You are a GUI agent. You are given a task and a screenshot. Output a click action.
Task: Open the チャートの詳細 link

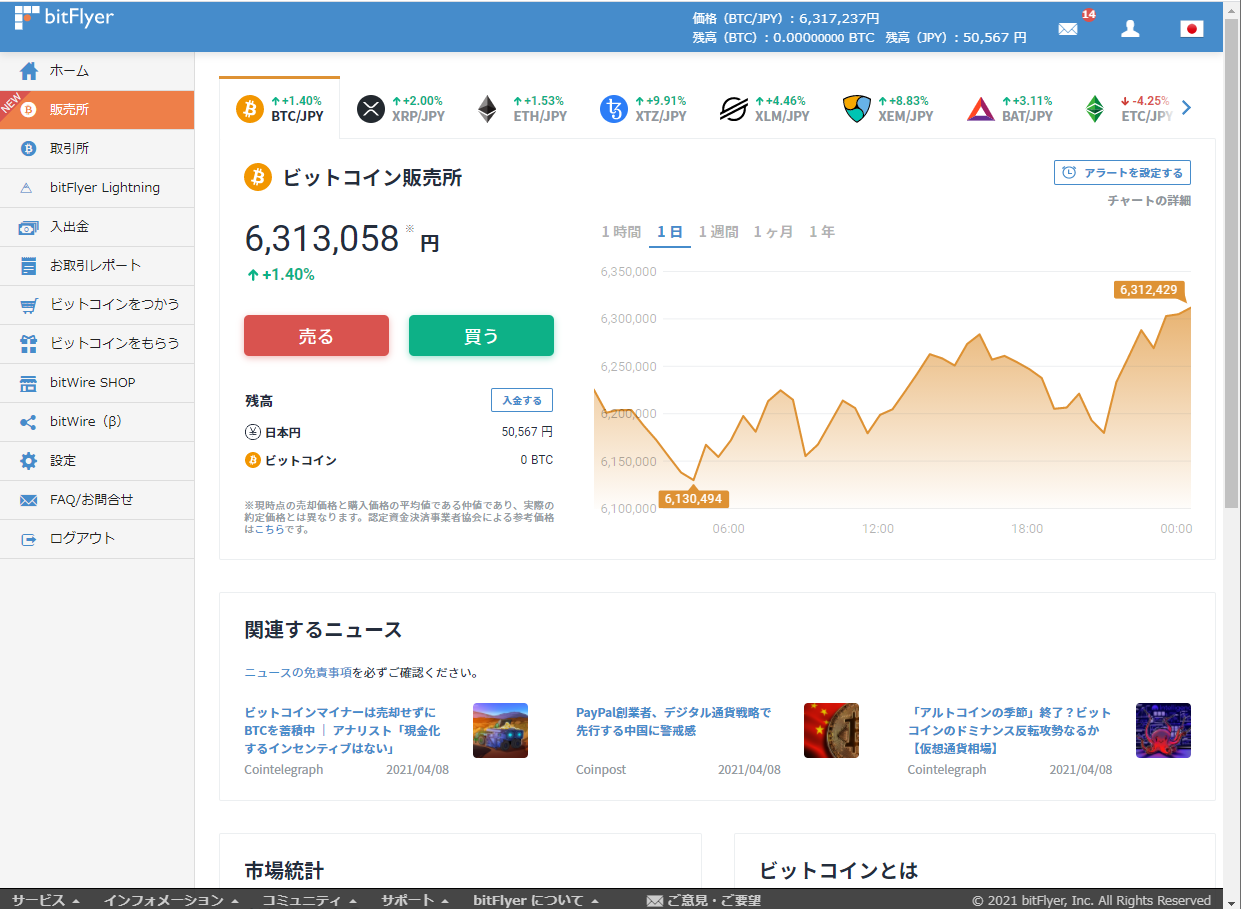tap(1149, 201)
